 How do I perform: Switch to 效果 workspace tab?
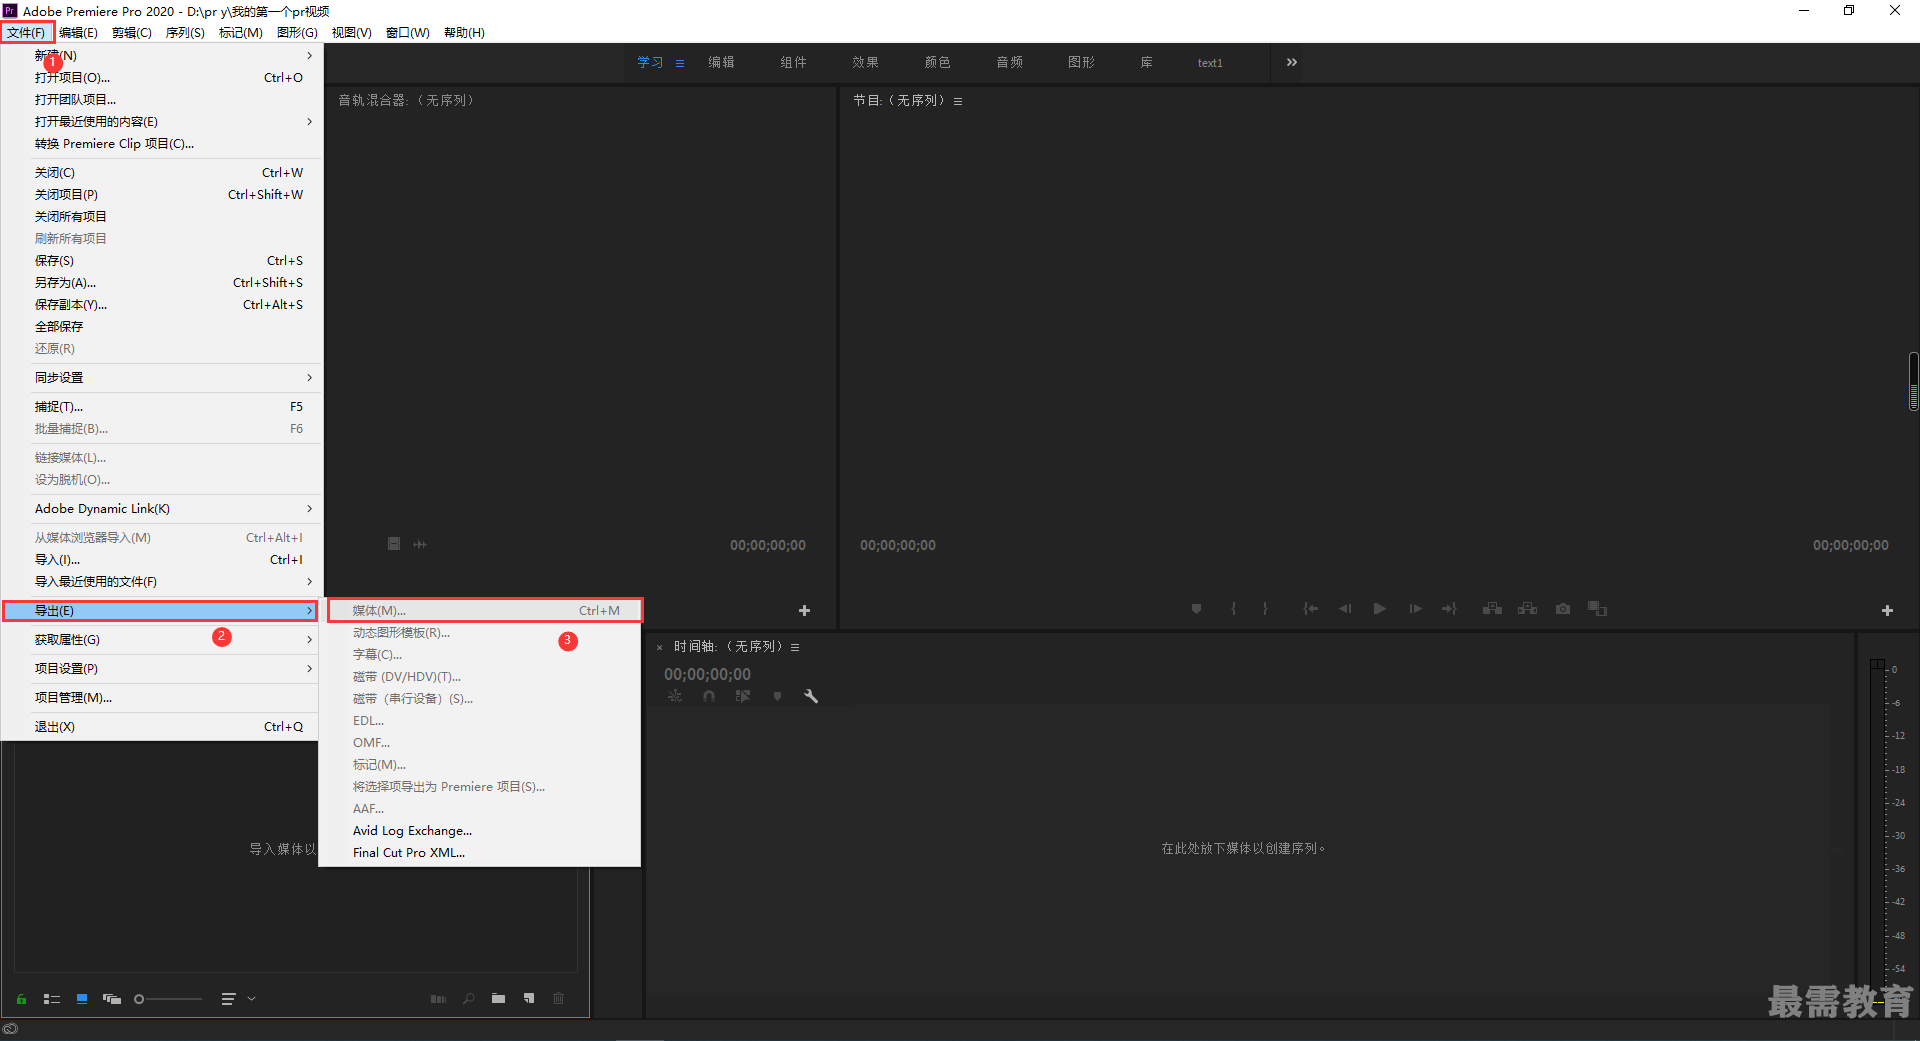(865, 62)
